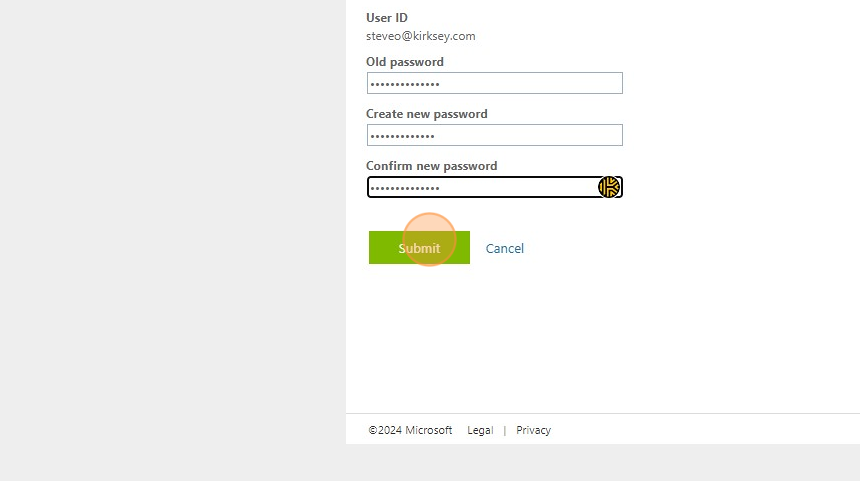Click the "Old password" label text

tap(405, 62)
